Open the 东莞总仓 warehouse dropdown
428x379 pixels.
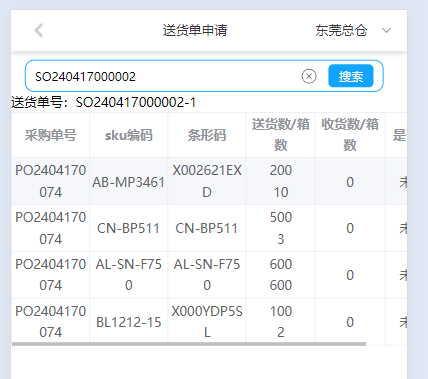[353, 30]
